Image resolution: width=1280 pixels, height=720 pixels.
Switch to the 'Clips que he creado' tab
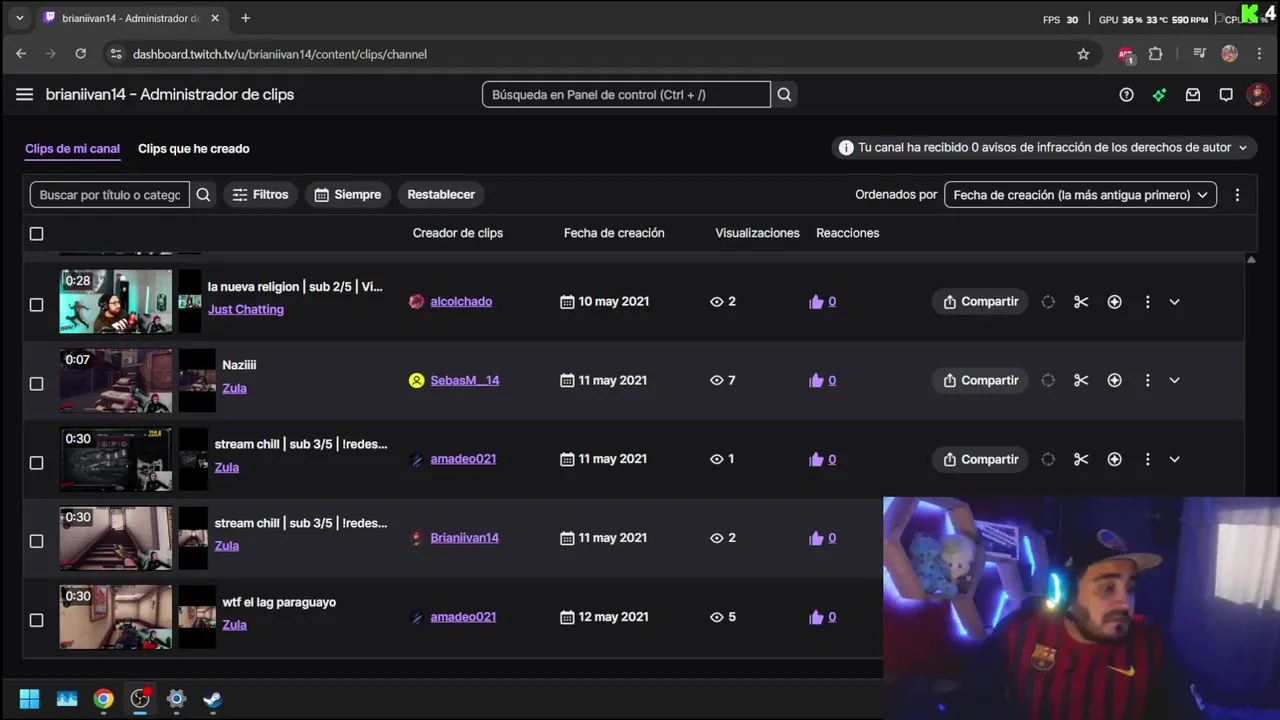[x=194, y=149]
